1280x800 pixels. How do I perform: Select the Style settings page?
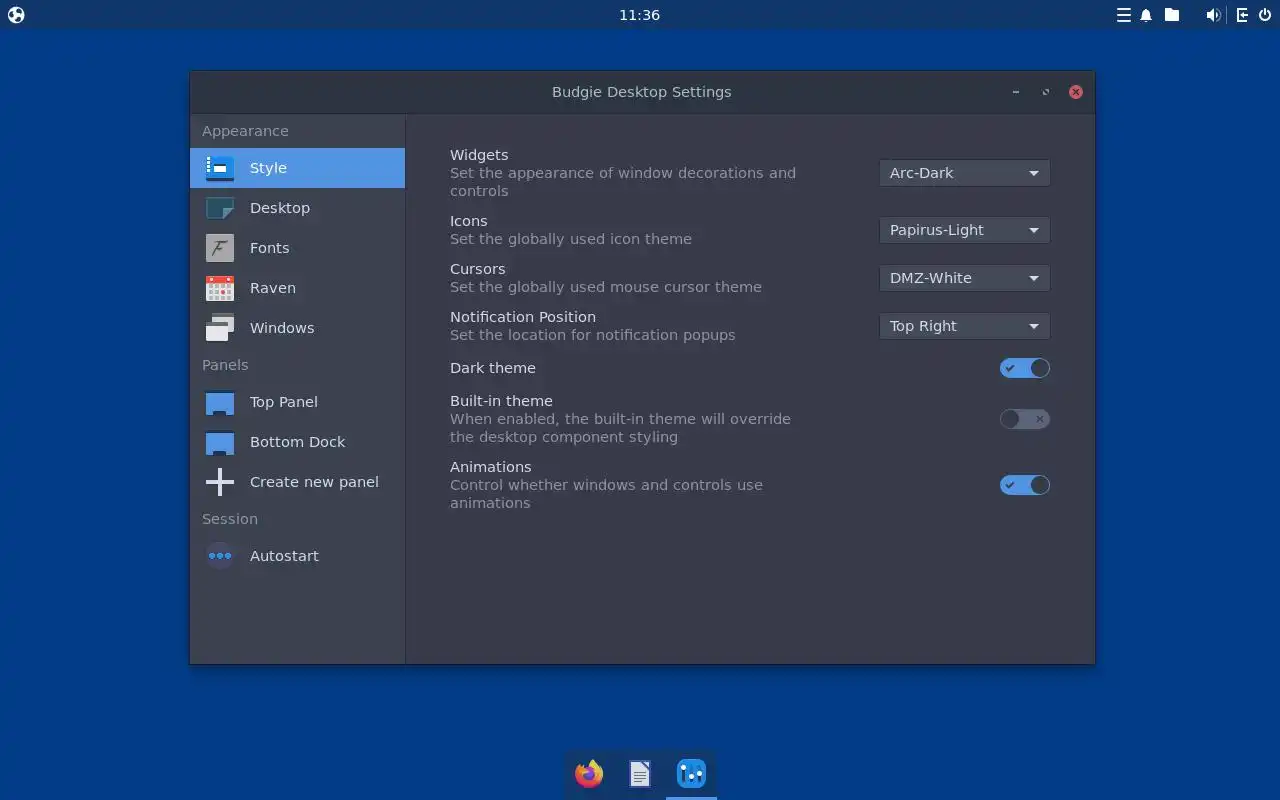[x=297, y=168]
